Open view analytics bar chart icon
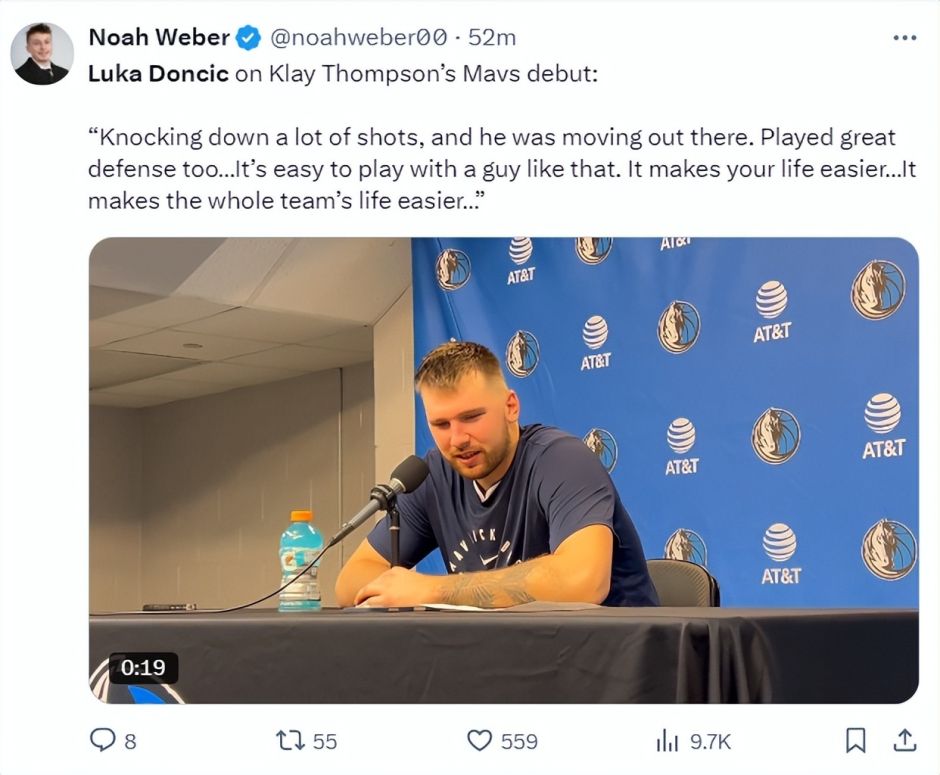The height and width of the screenshot is (775, 940). (667, 740)
